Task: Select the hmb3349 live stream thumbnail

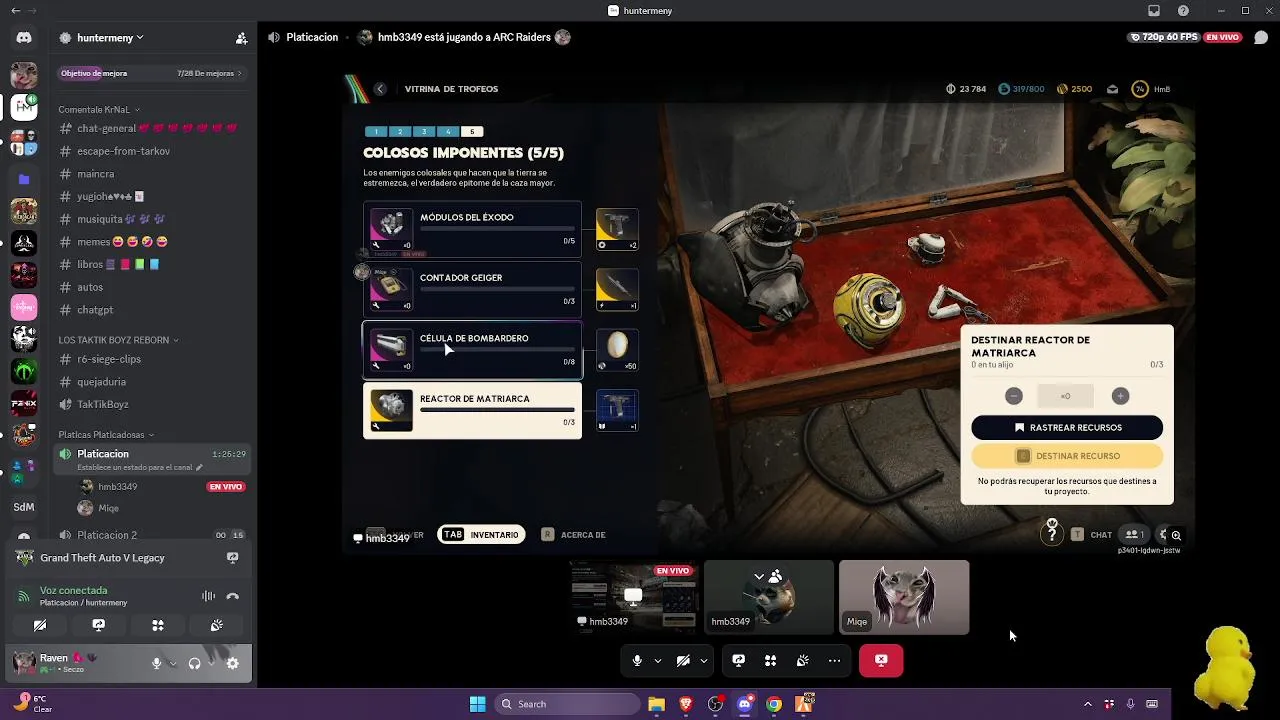Action: 634,597
